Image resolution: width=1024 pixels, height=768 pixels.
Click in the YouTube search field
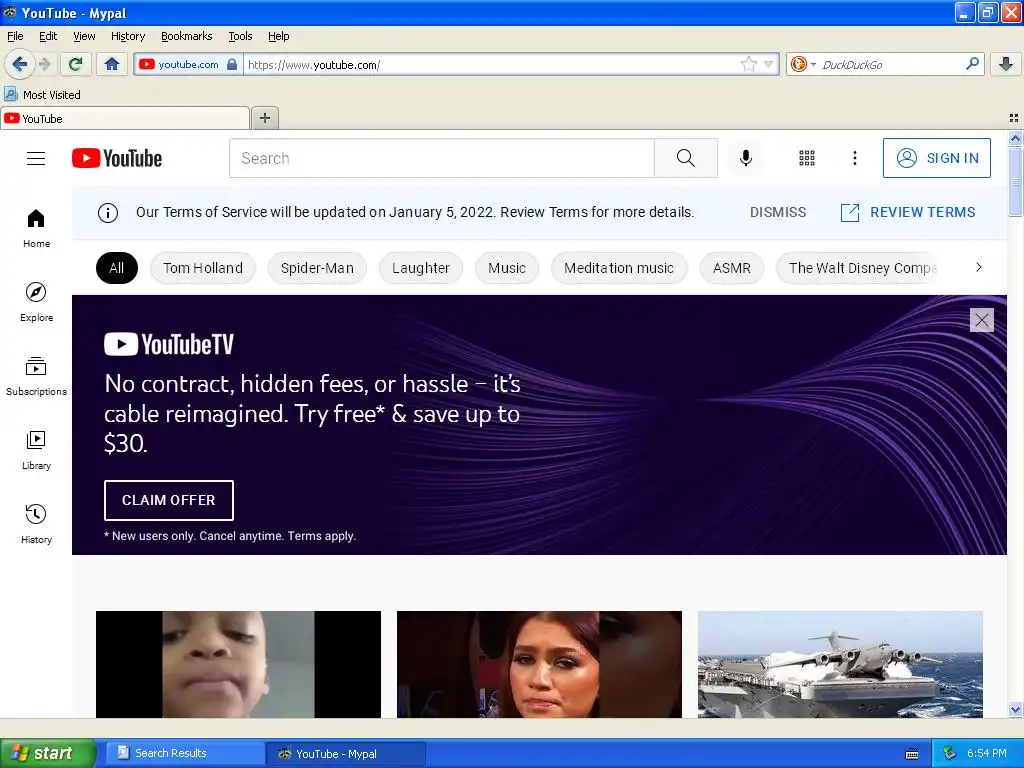coord(441,158)
